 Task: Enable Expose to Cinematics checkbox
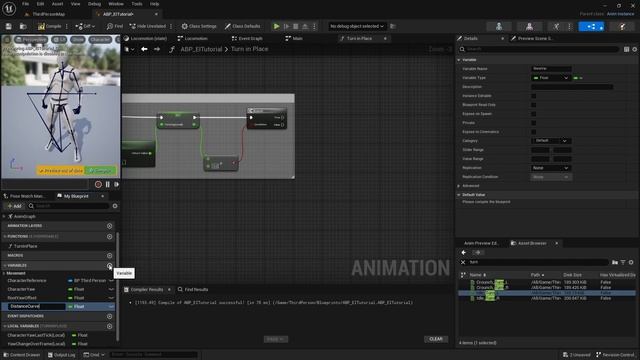tap(533, 132)
